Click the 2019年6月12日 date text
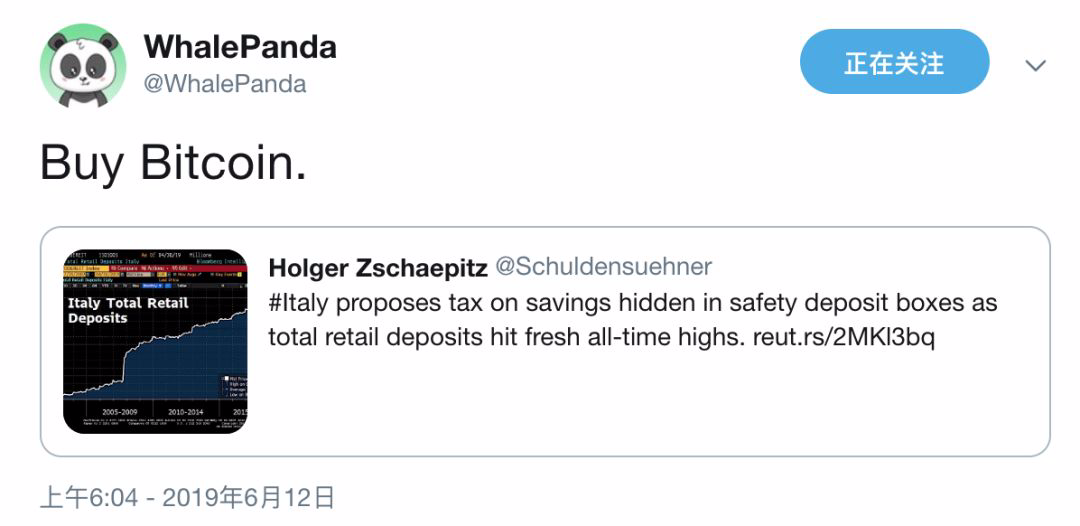 coord(248,497)
